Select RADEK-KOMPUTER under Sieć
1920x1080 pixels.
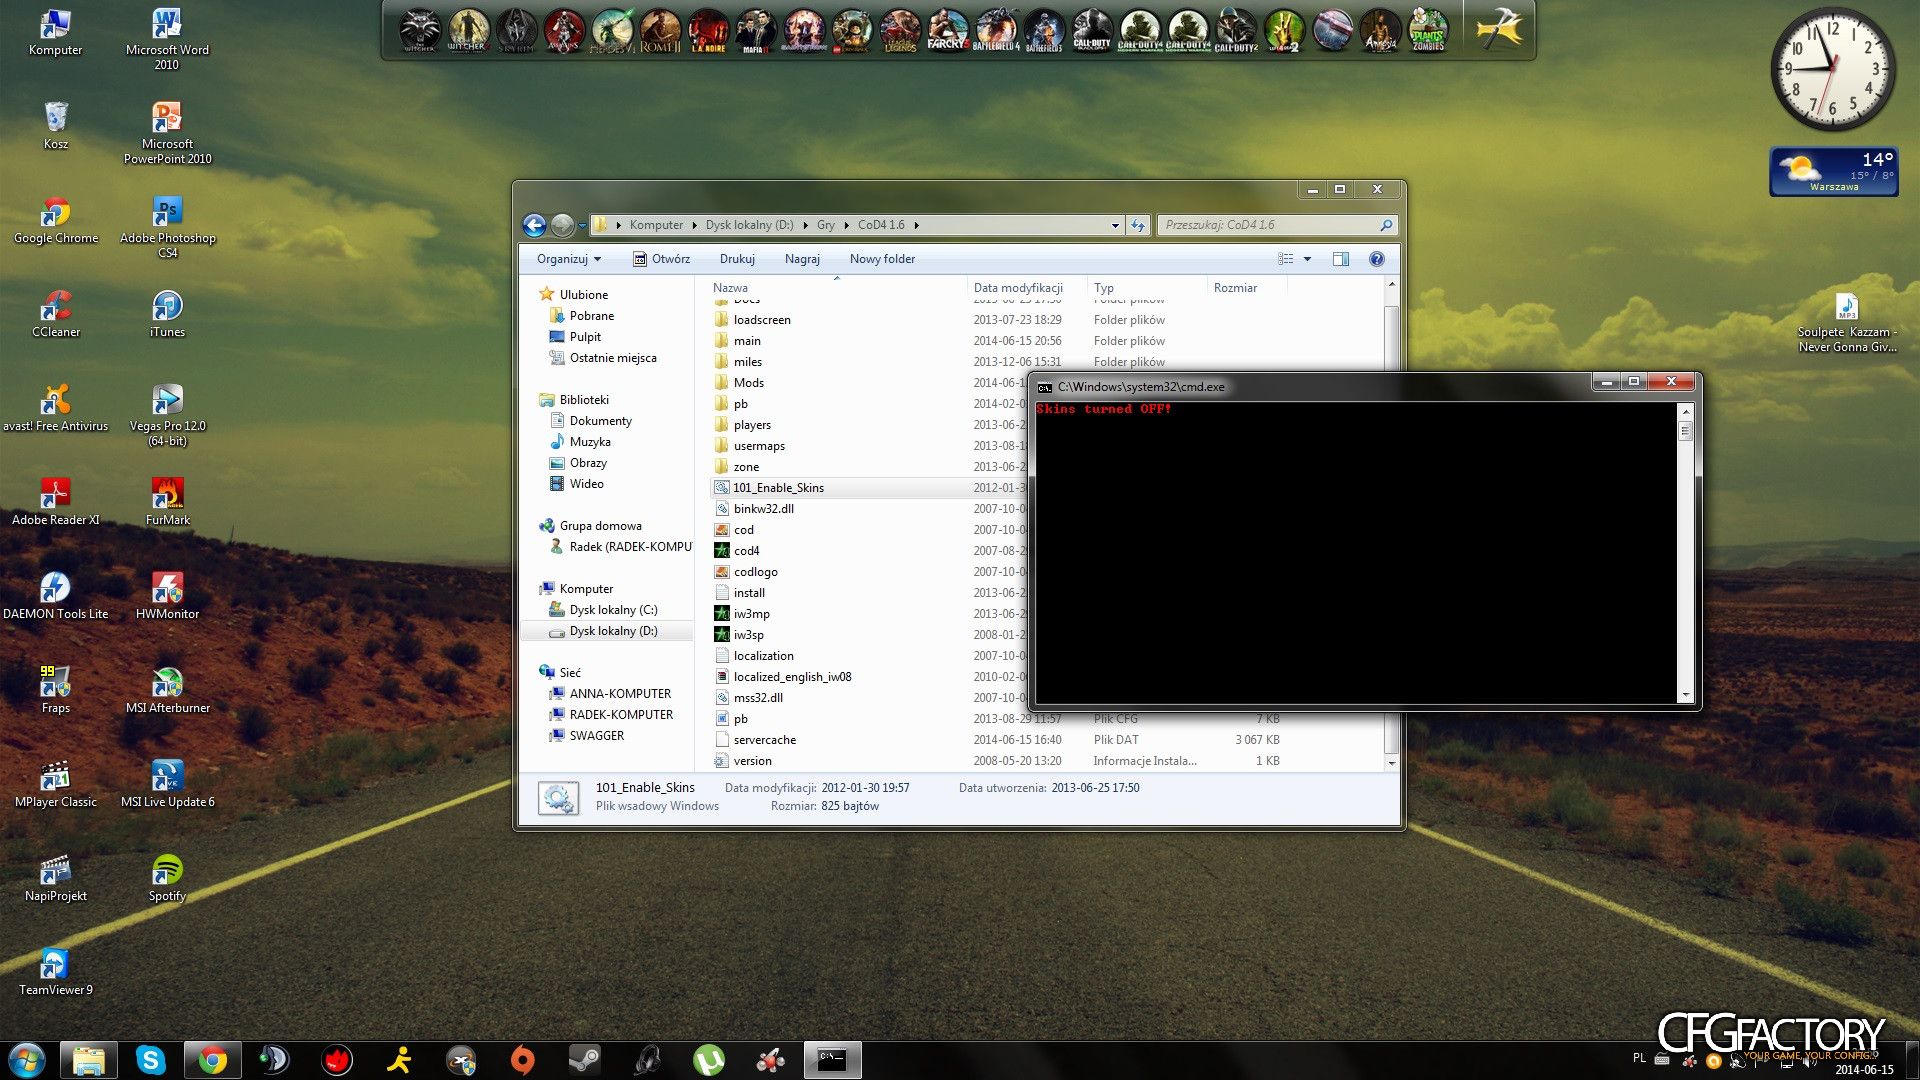[621, 715]
